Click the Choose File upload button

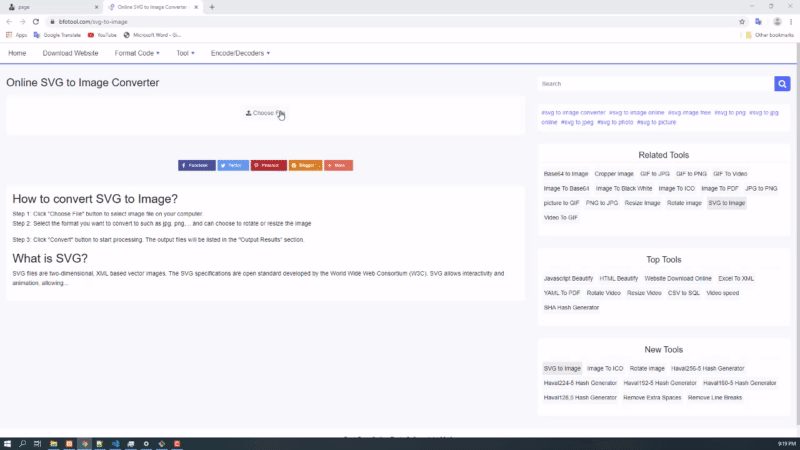265,114
